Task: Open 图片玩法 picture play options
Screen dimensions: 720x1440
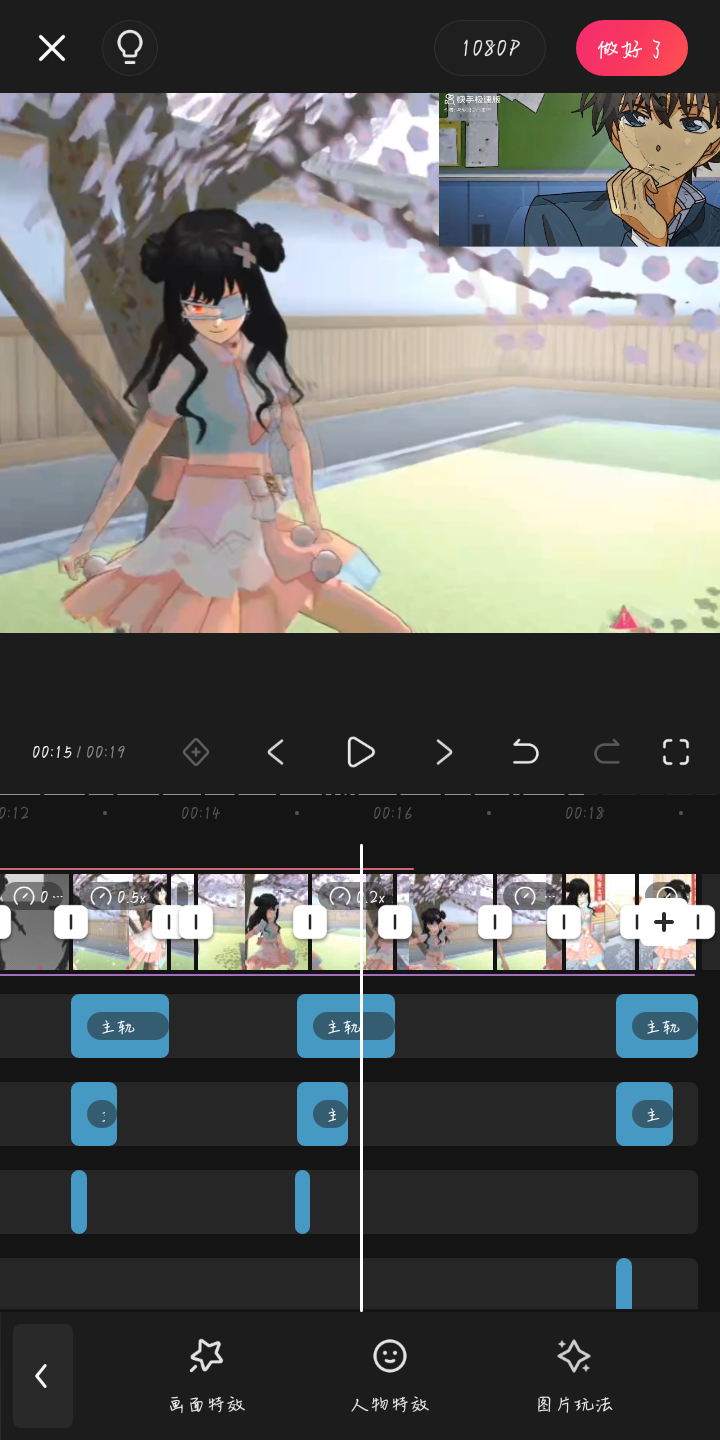Action: 574,1376
